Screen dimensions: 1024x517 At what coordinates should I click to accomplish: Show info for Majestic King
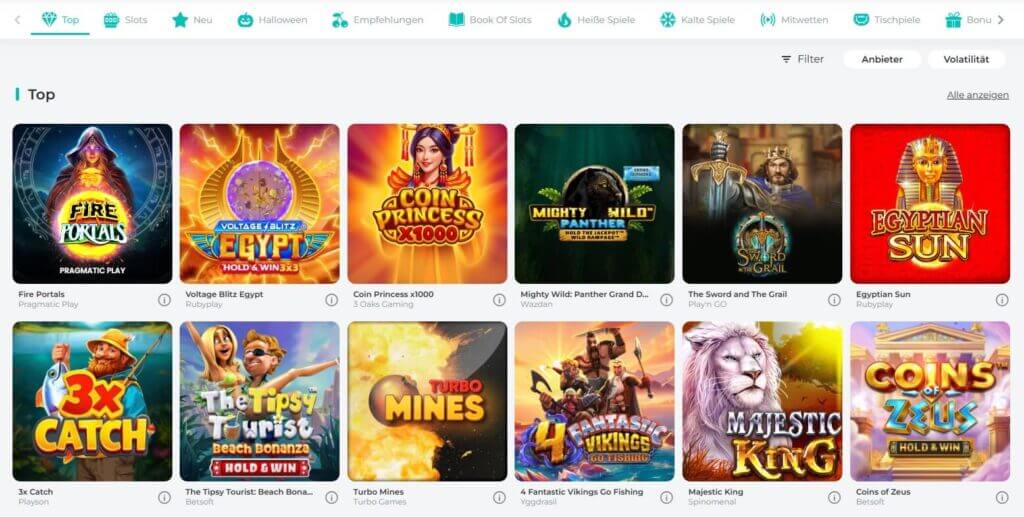pyautogui.click(x=834, y=497)
